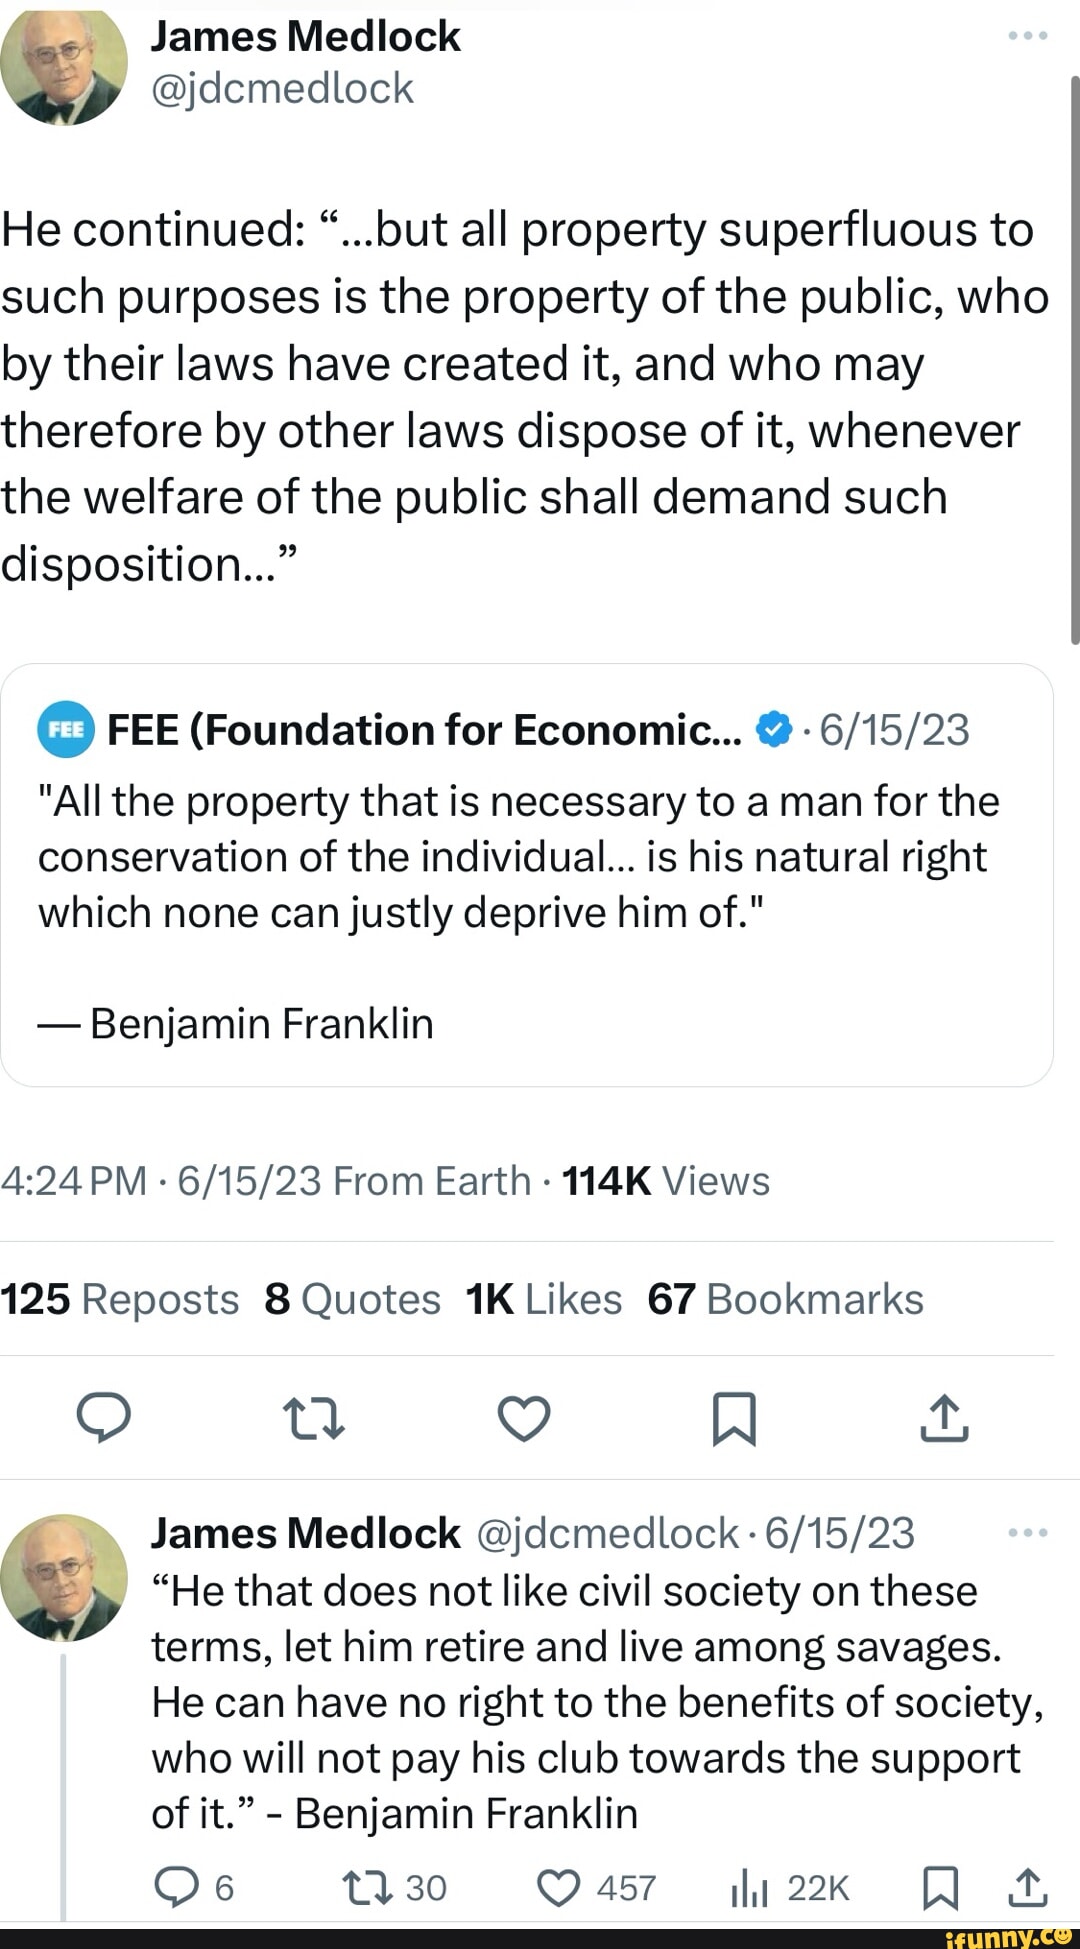Show the 1K Likes list
The height and width of the screenshot is (1949, 1080).
tap(543, 1299)
